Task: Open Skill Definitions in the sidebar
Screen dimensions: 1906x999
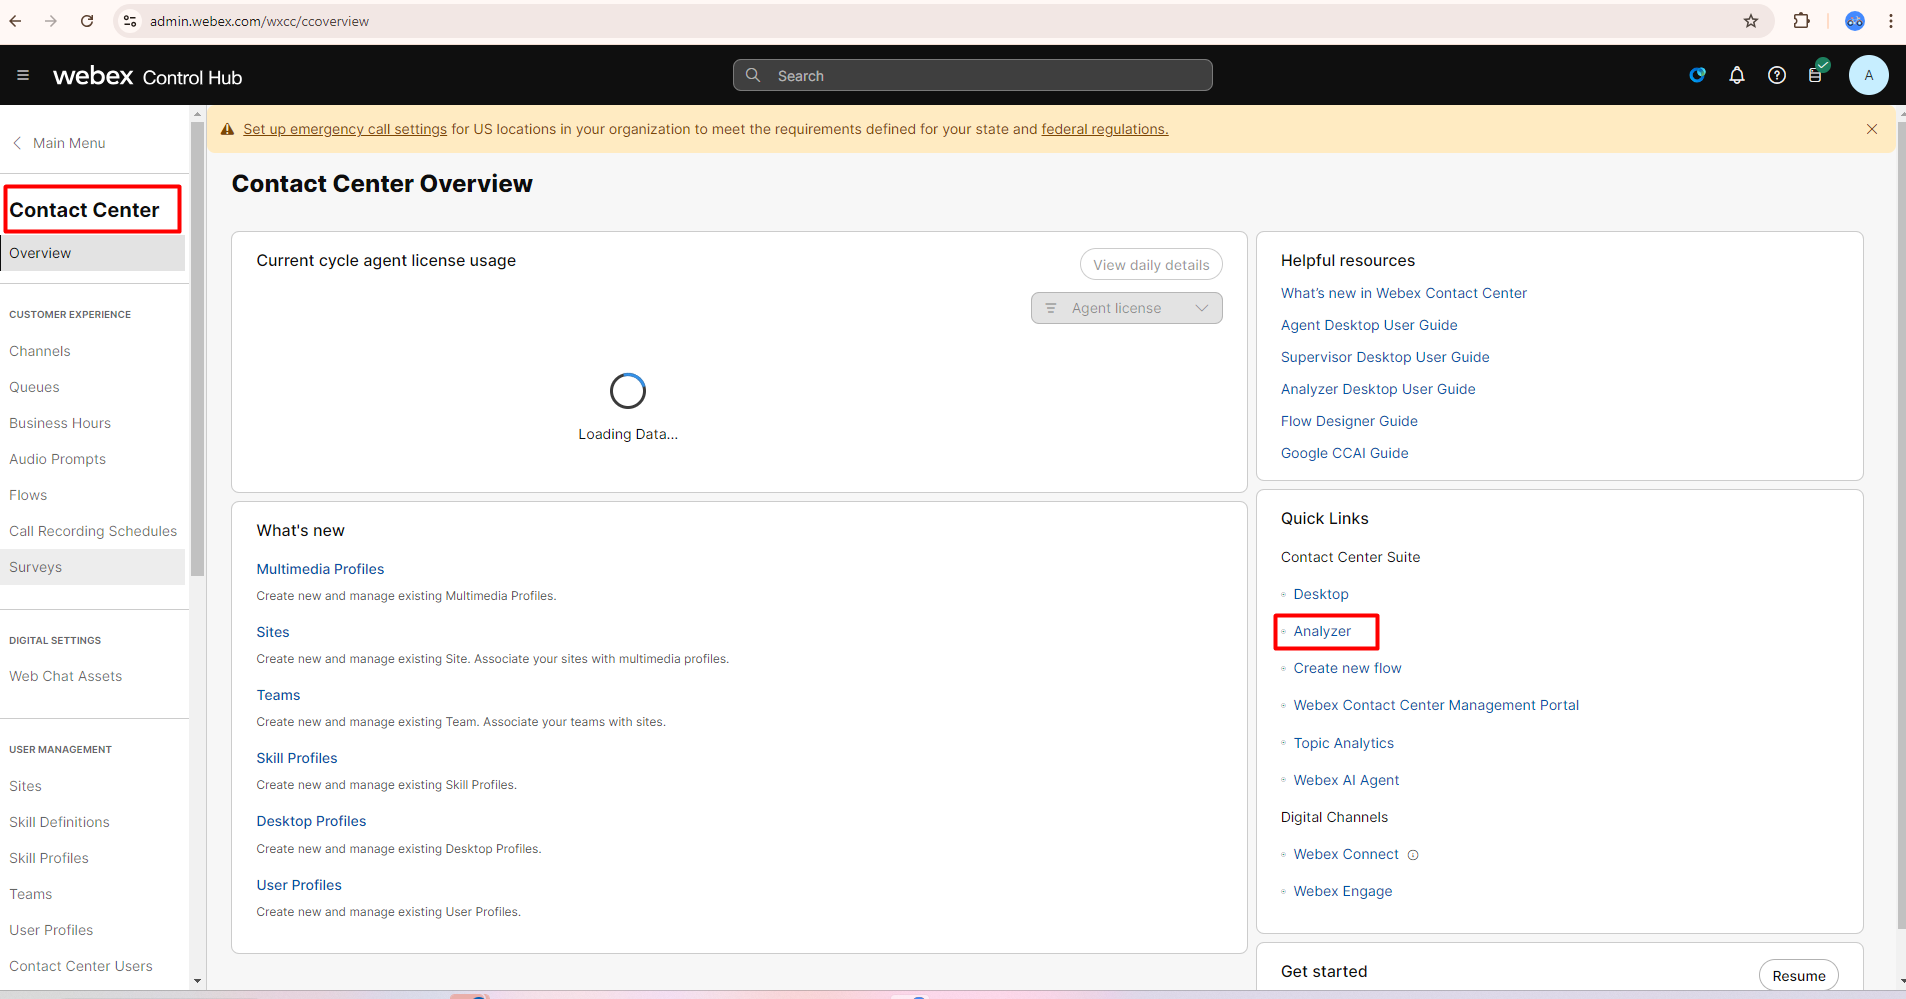Action: pyautogui.click(x=59, y=822)
